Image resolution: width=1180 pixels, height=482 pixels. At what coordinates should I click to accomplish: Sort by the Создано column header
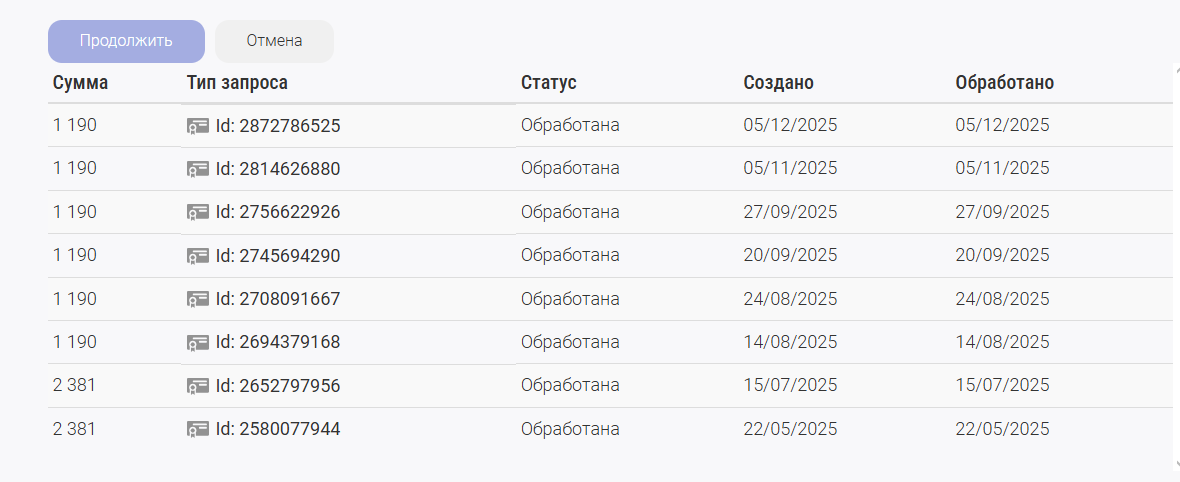pos(778,83)
